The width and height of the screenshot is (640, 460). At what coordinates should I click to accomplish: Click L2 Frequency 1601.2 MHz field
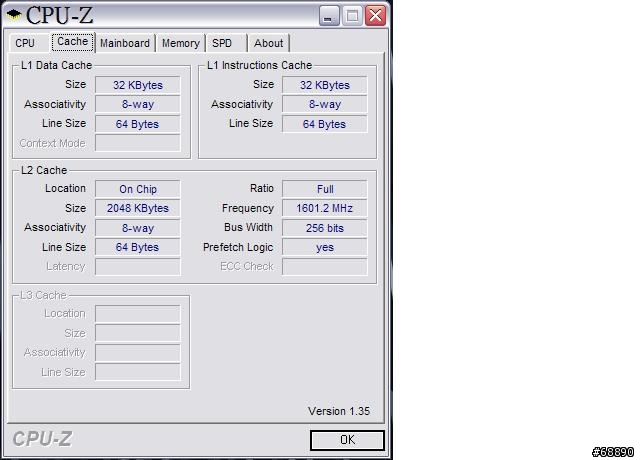coord(324,208)
